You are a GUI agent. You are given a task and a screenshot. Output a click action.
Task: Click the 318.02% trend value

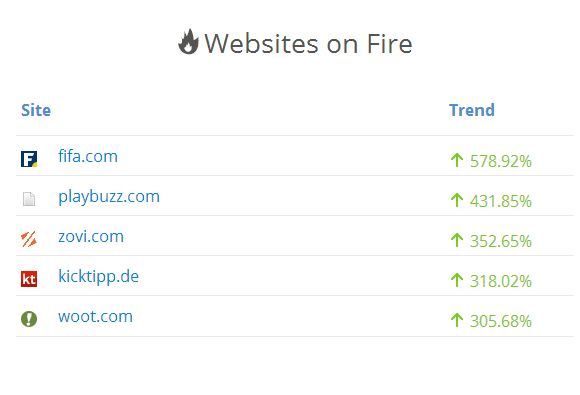501,281
